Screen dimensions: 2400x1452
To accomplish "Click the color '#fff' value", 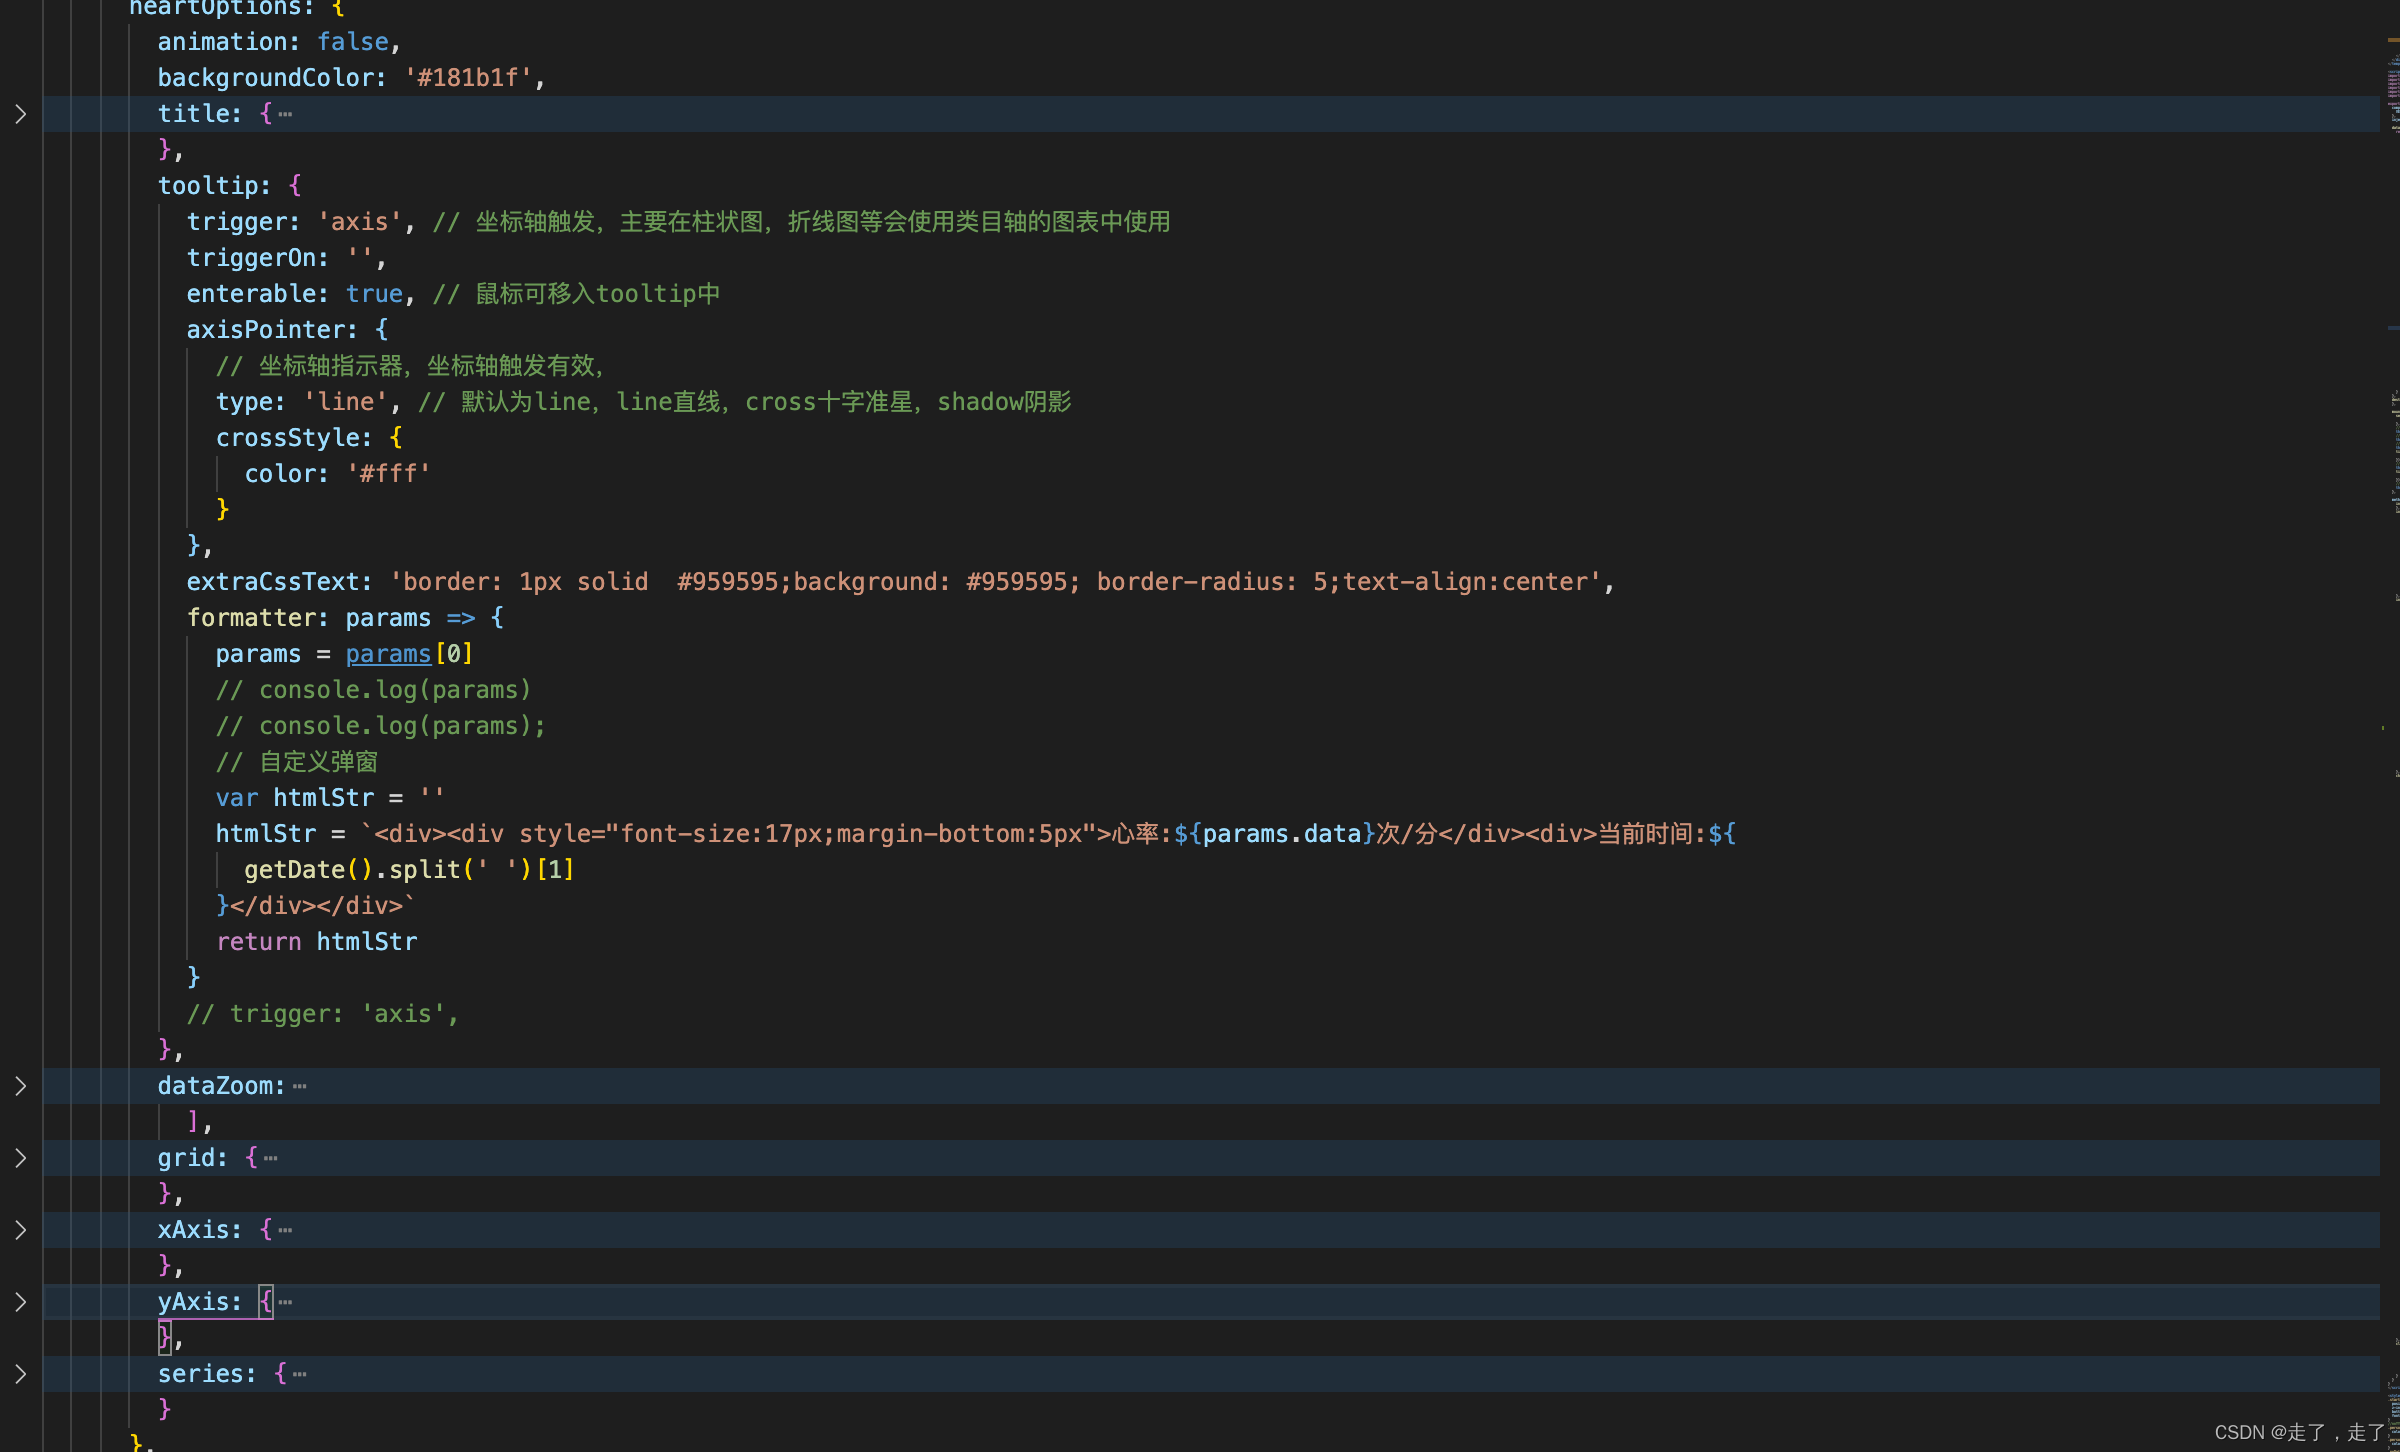I will pyautogui.click(x=388, y=474).
